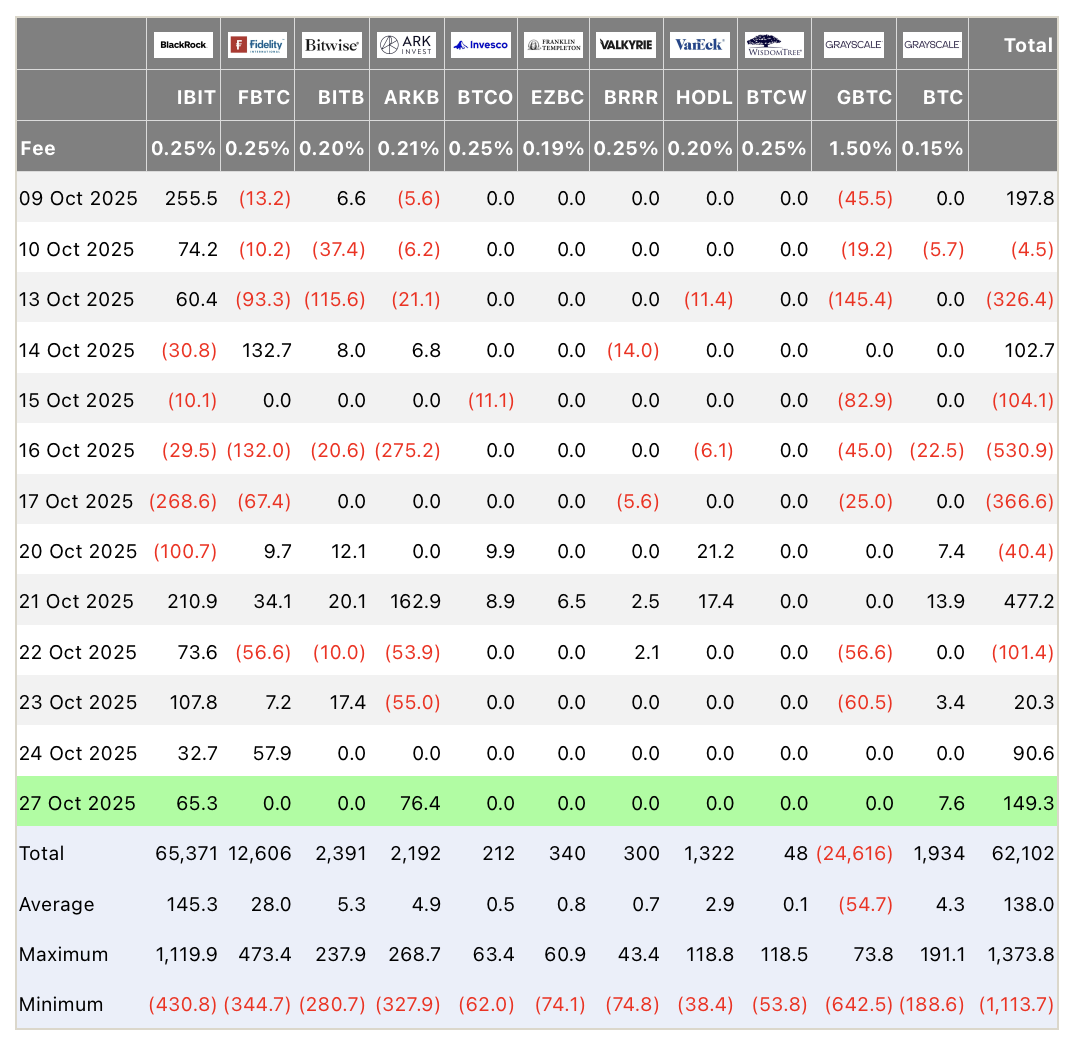The image size is (1074, 1046).
Task: Click the Fidelity logo
Action: (x=257, y=45)
